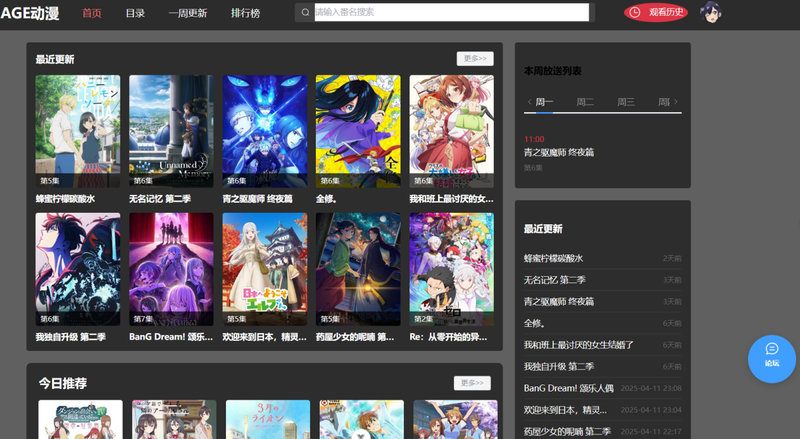Screen dimensions: 800x439
Task: Click the AGE动漫 site logo
Action: tap(30, 12)
